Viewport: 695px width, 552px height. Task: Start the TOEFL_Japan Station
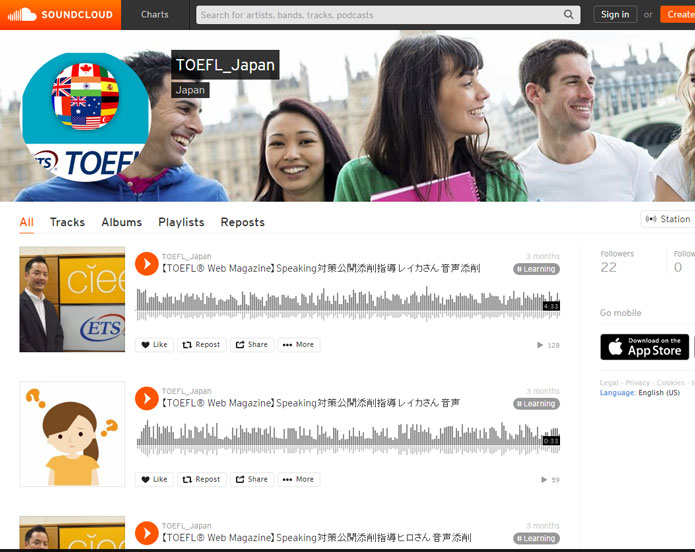668,219
